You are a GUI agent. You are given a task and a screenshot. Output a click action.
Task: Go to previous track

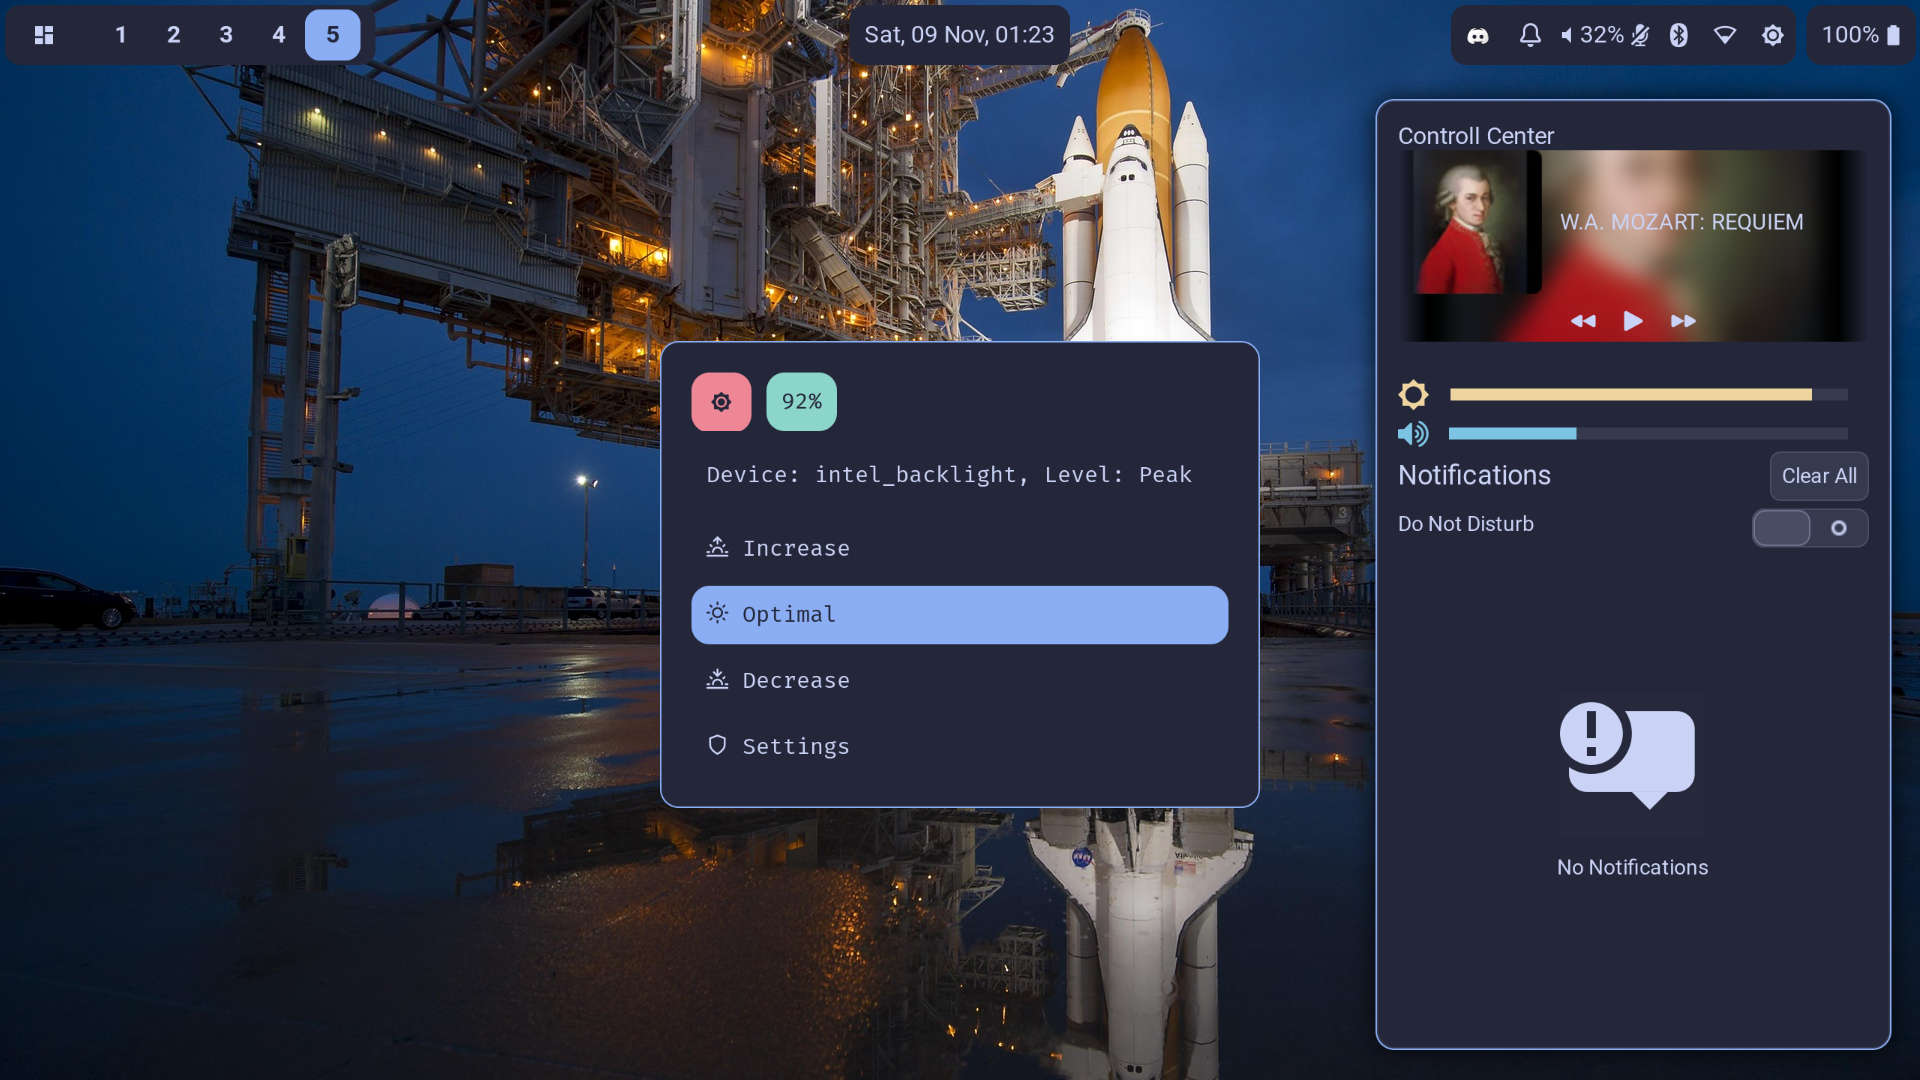(1583, 321)
